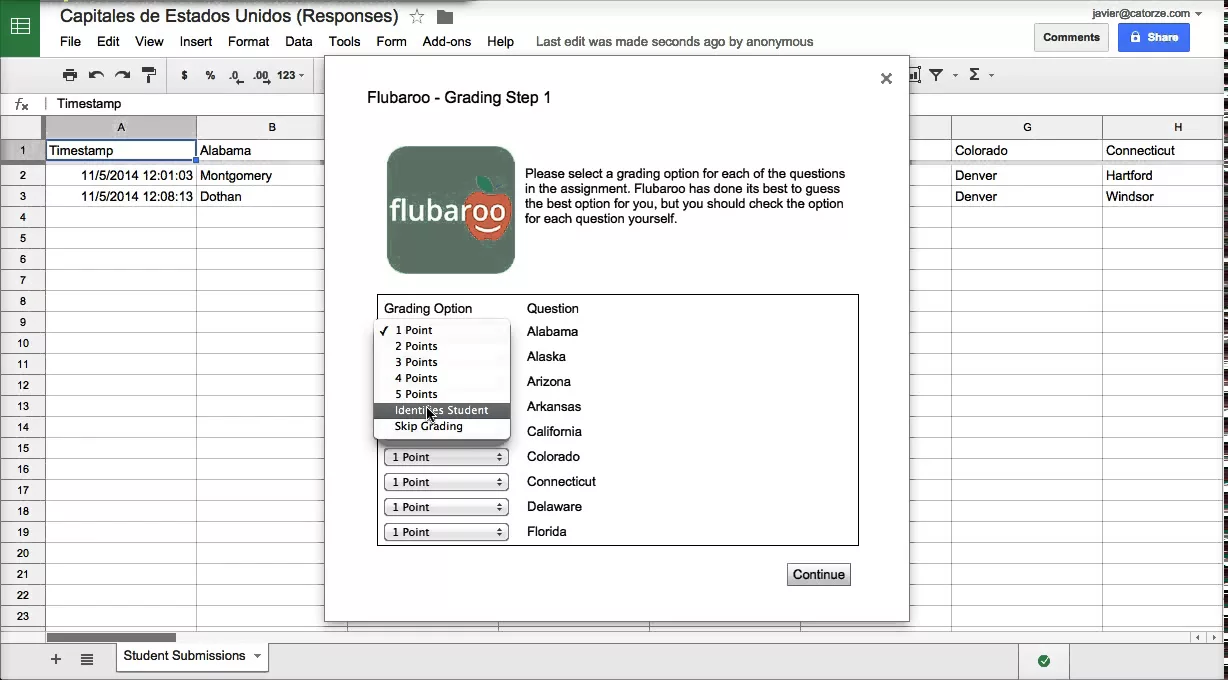Open the File menu
Screen dimensions: 1228x680
(70, 42)
